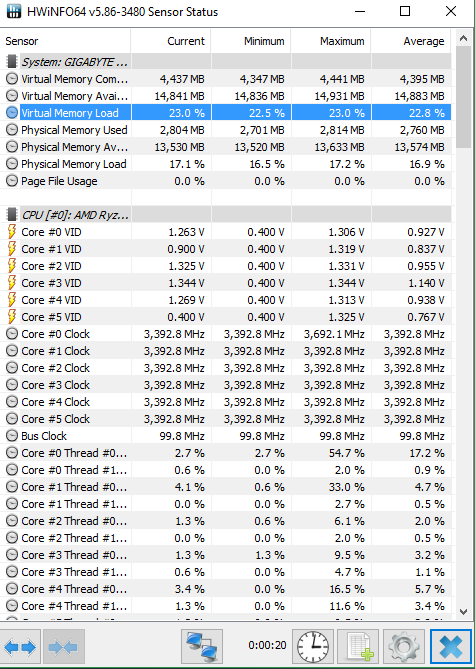Reset elapsed time with clock icon
The width and height of the screenshot is (475, 669).
313,647
